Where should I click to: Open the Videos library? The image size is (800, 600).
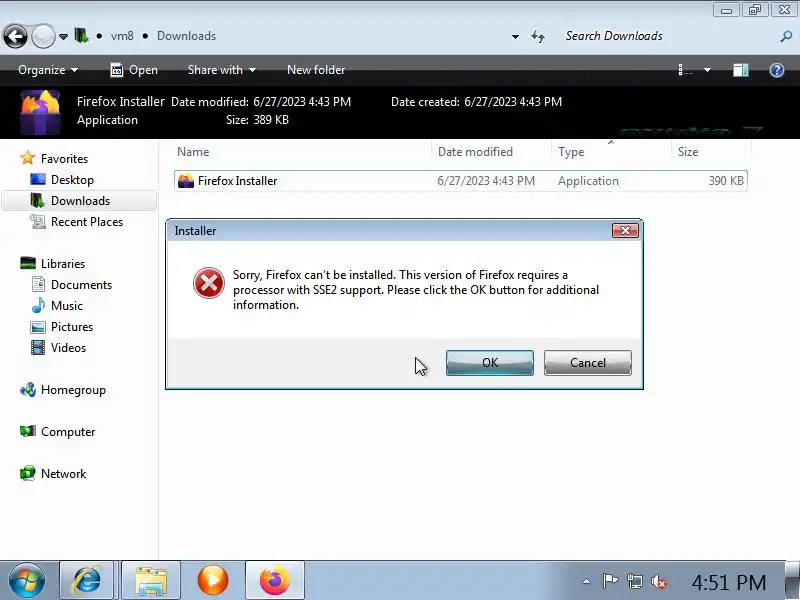(68, 347)
